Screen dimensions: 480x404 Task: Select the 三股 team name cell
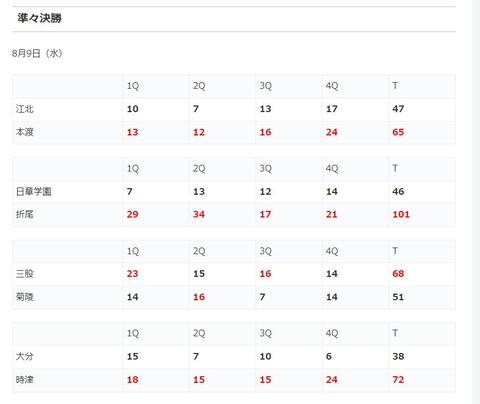pyautogui.click(x=67, y=274)
